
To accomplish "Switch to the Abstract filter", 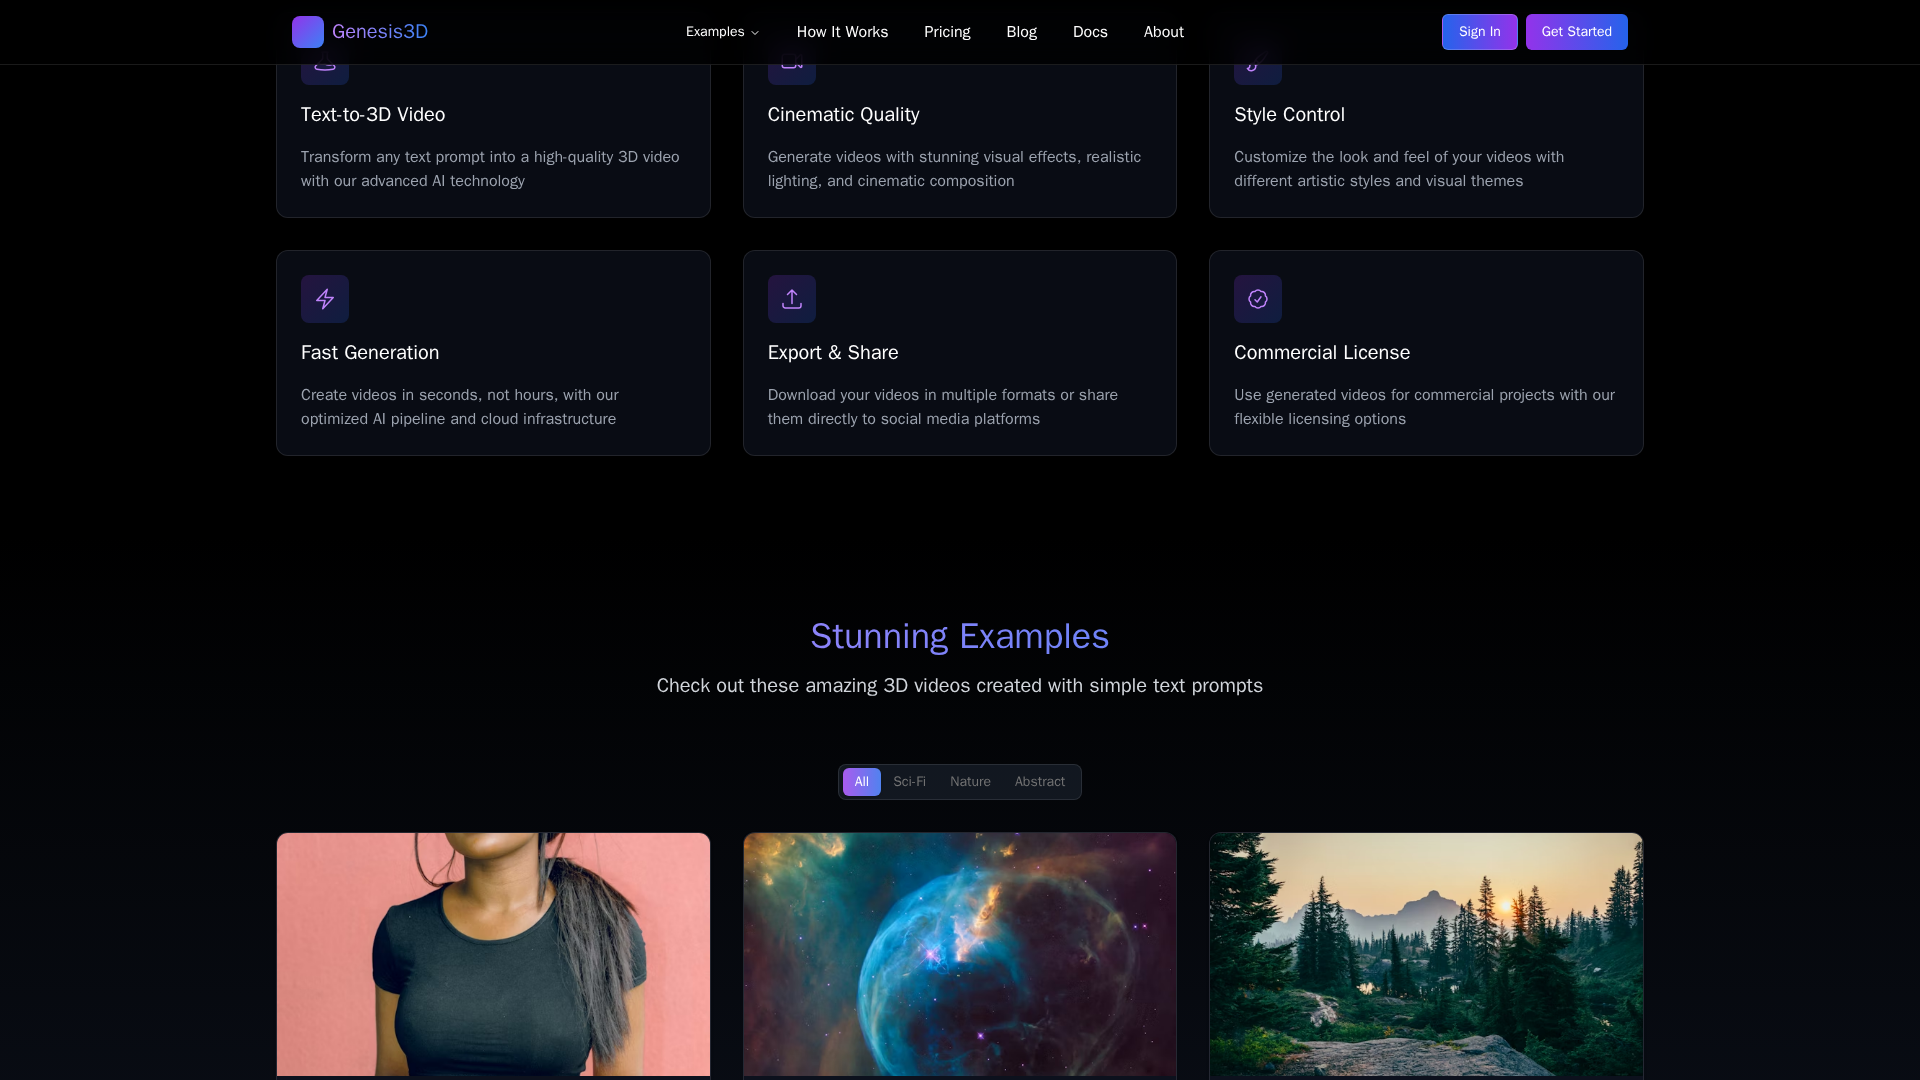I will [x=1039, y=782].
